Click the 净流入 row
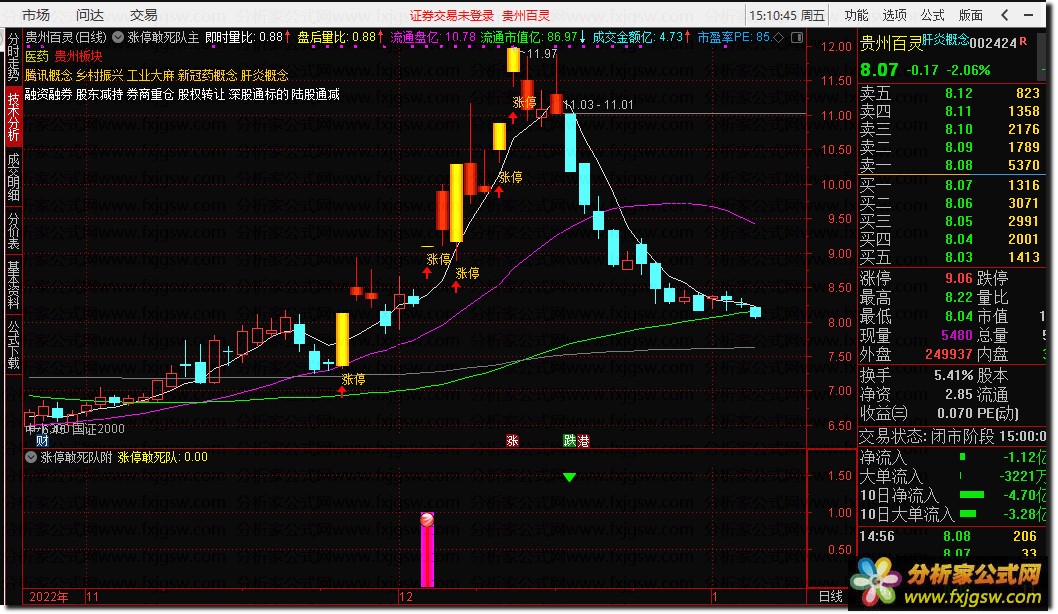 tap(953, 457)
